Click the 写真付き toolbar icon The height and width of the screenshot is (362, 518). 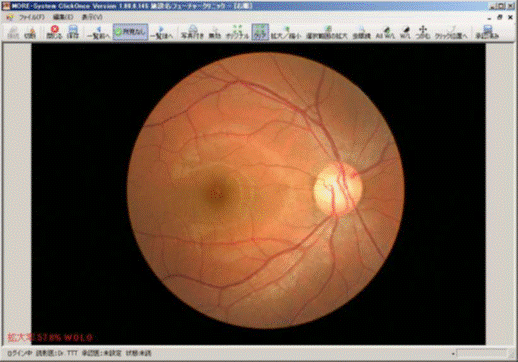pyautogui.click(x=192, y=32)
